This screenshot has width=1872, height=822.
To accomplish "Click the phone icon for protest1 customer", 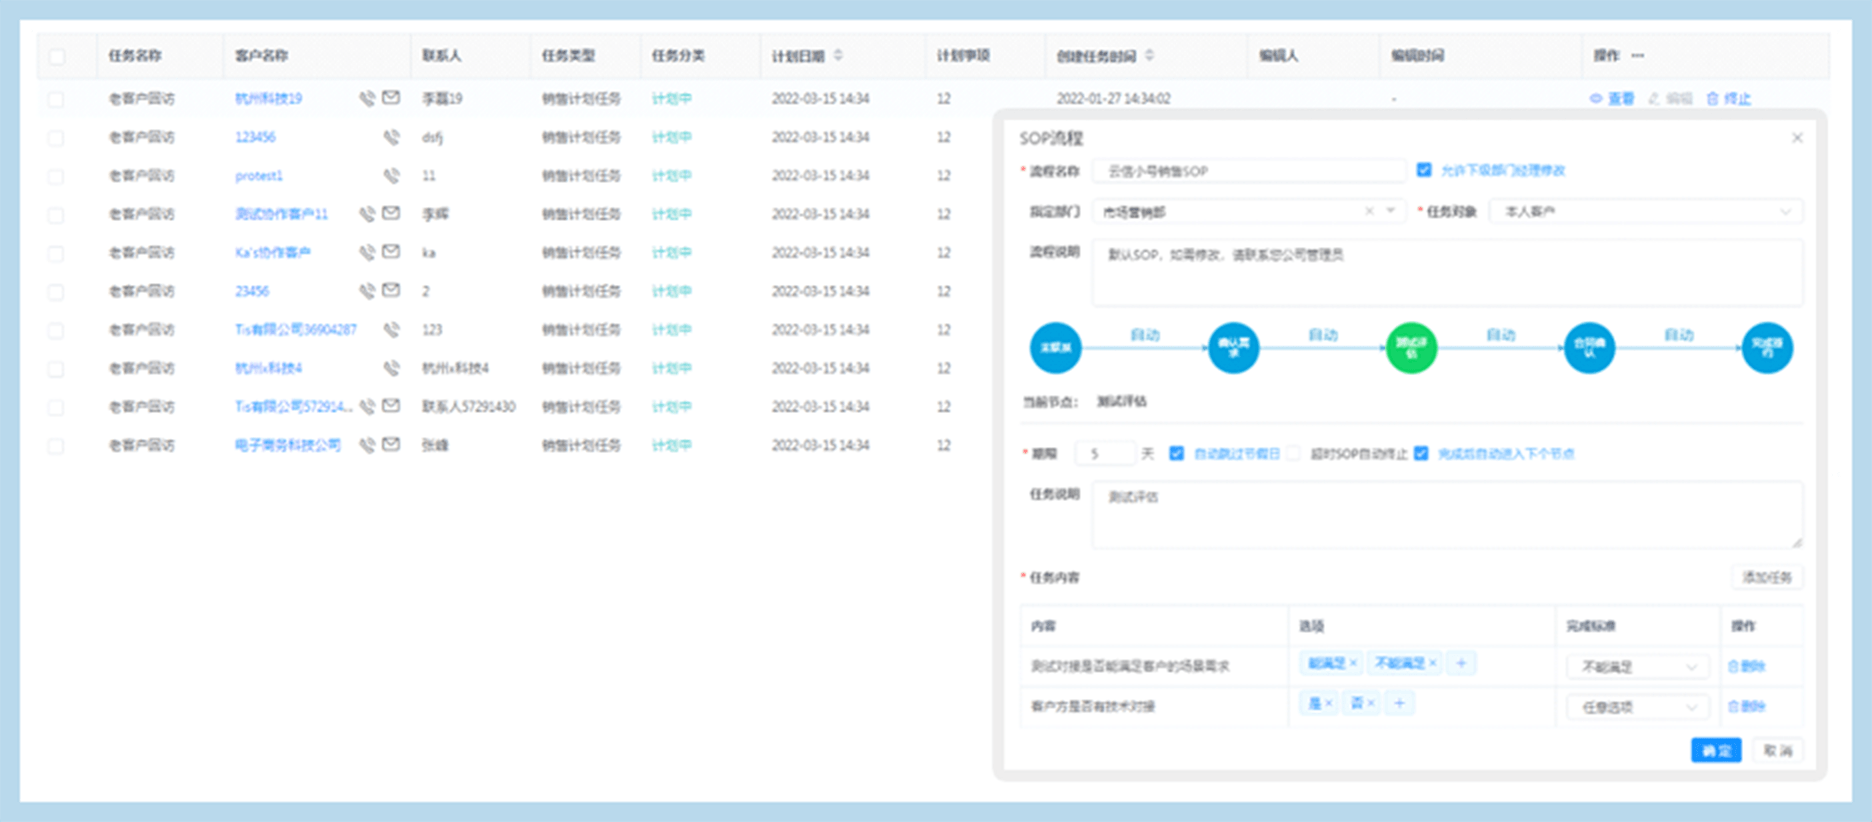I will tap(391, 176).
